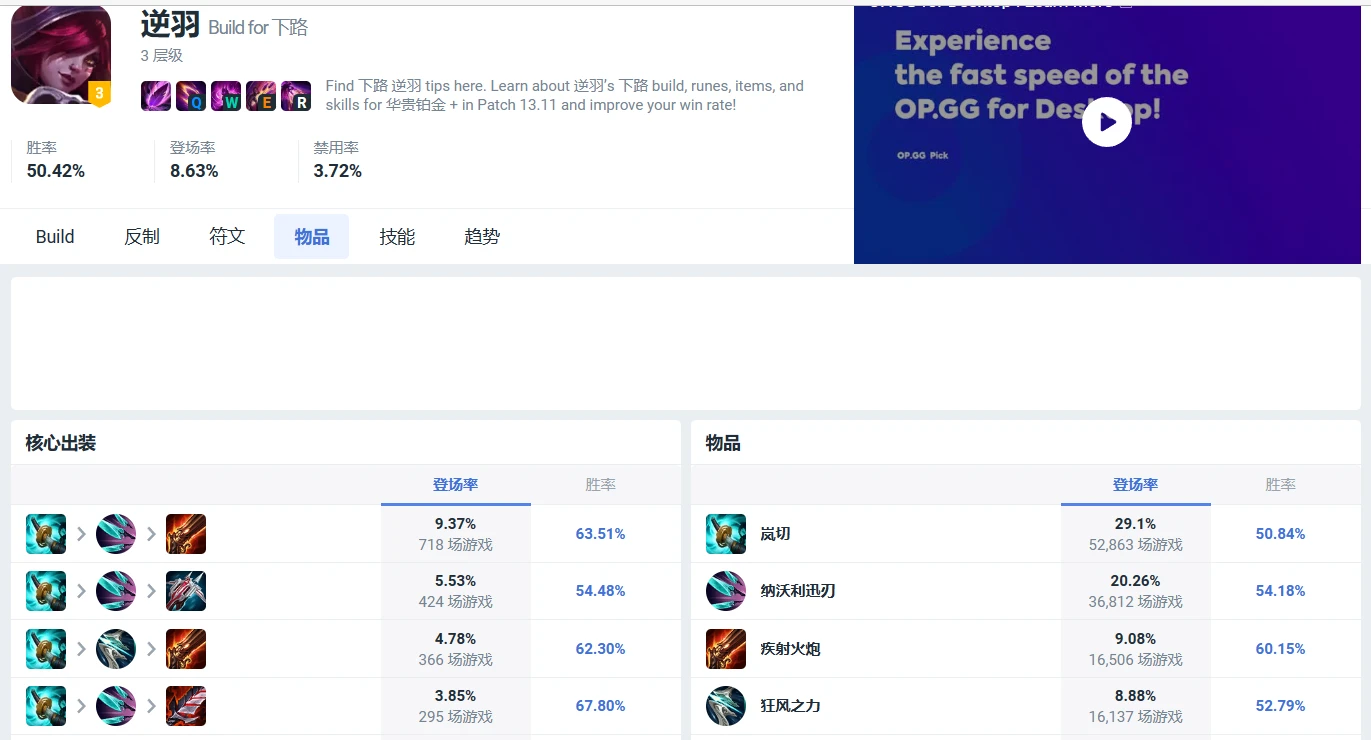Click 狂风之力 item icon in 物品 list
Screen dimensions: 1371x740
(726, 706)
